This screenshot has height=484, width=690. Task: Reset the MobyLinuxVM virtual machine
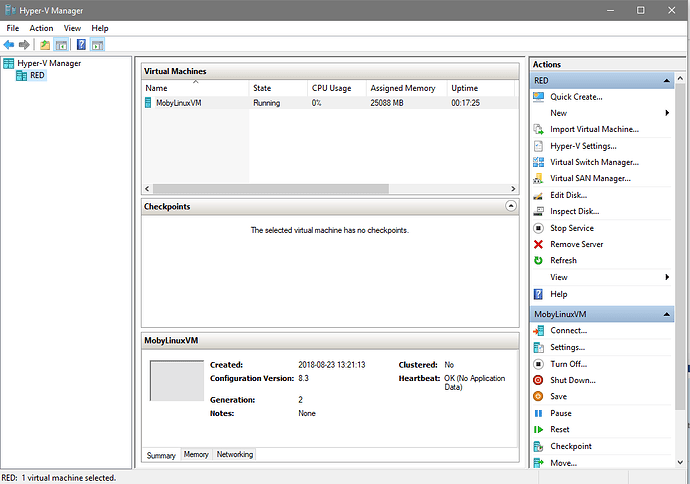pyautogui.click(x=560, y=429)
